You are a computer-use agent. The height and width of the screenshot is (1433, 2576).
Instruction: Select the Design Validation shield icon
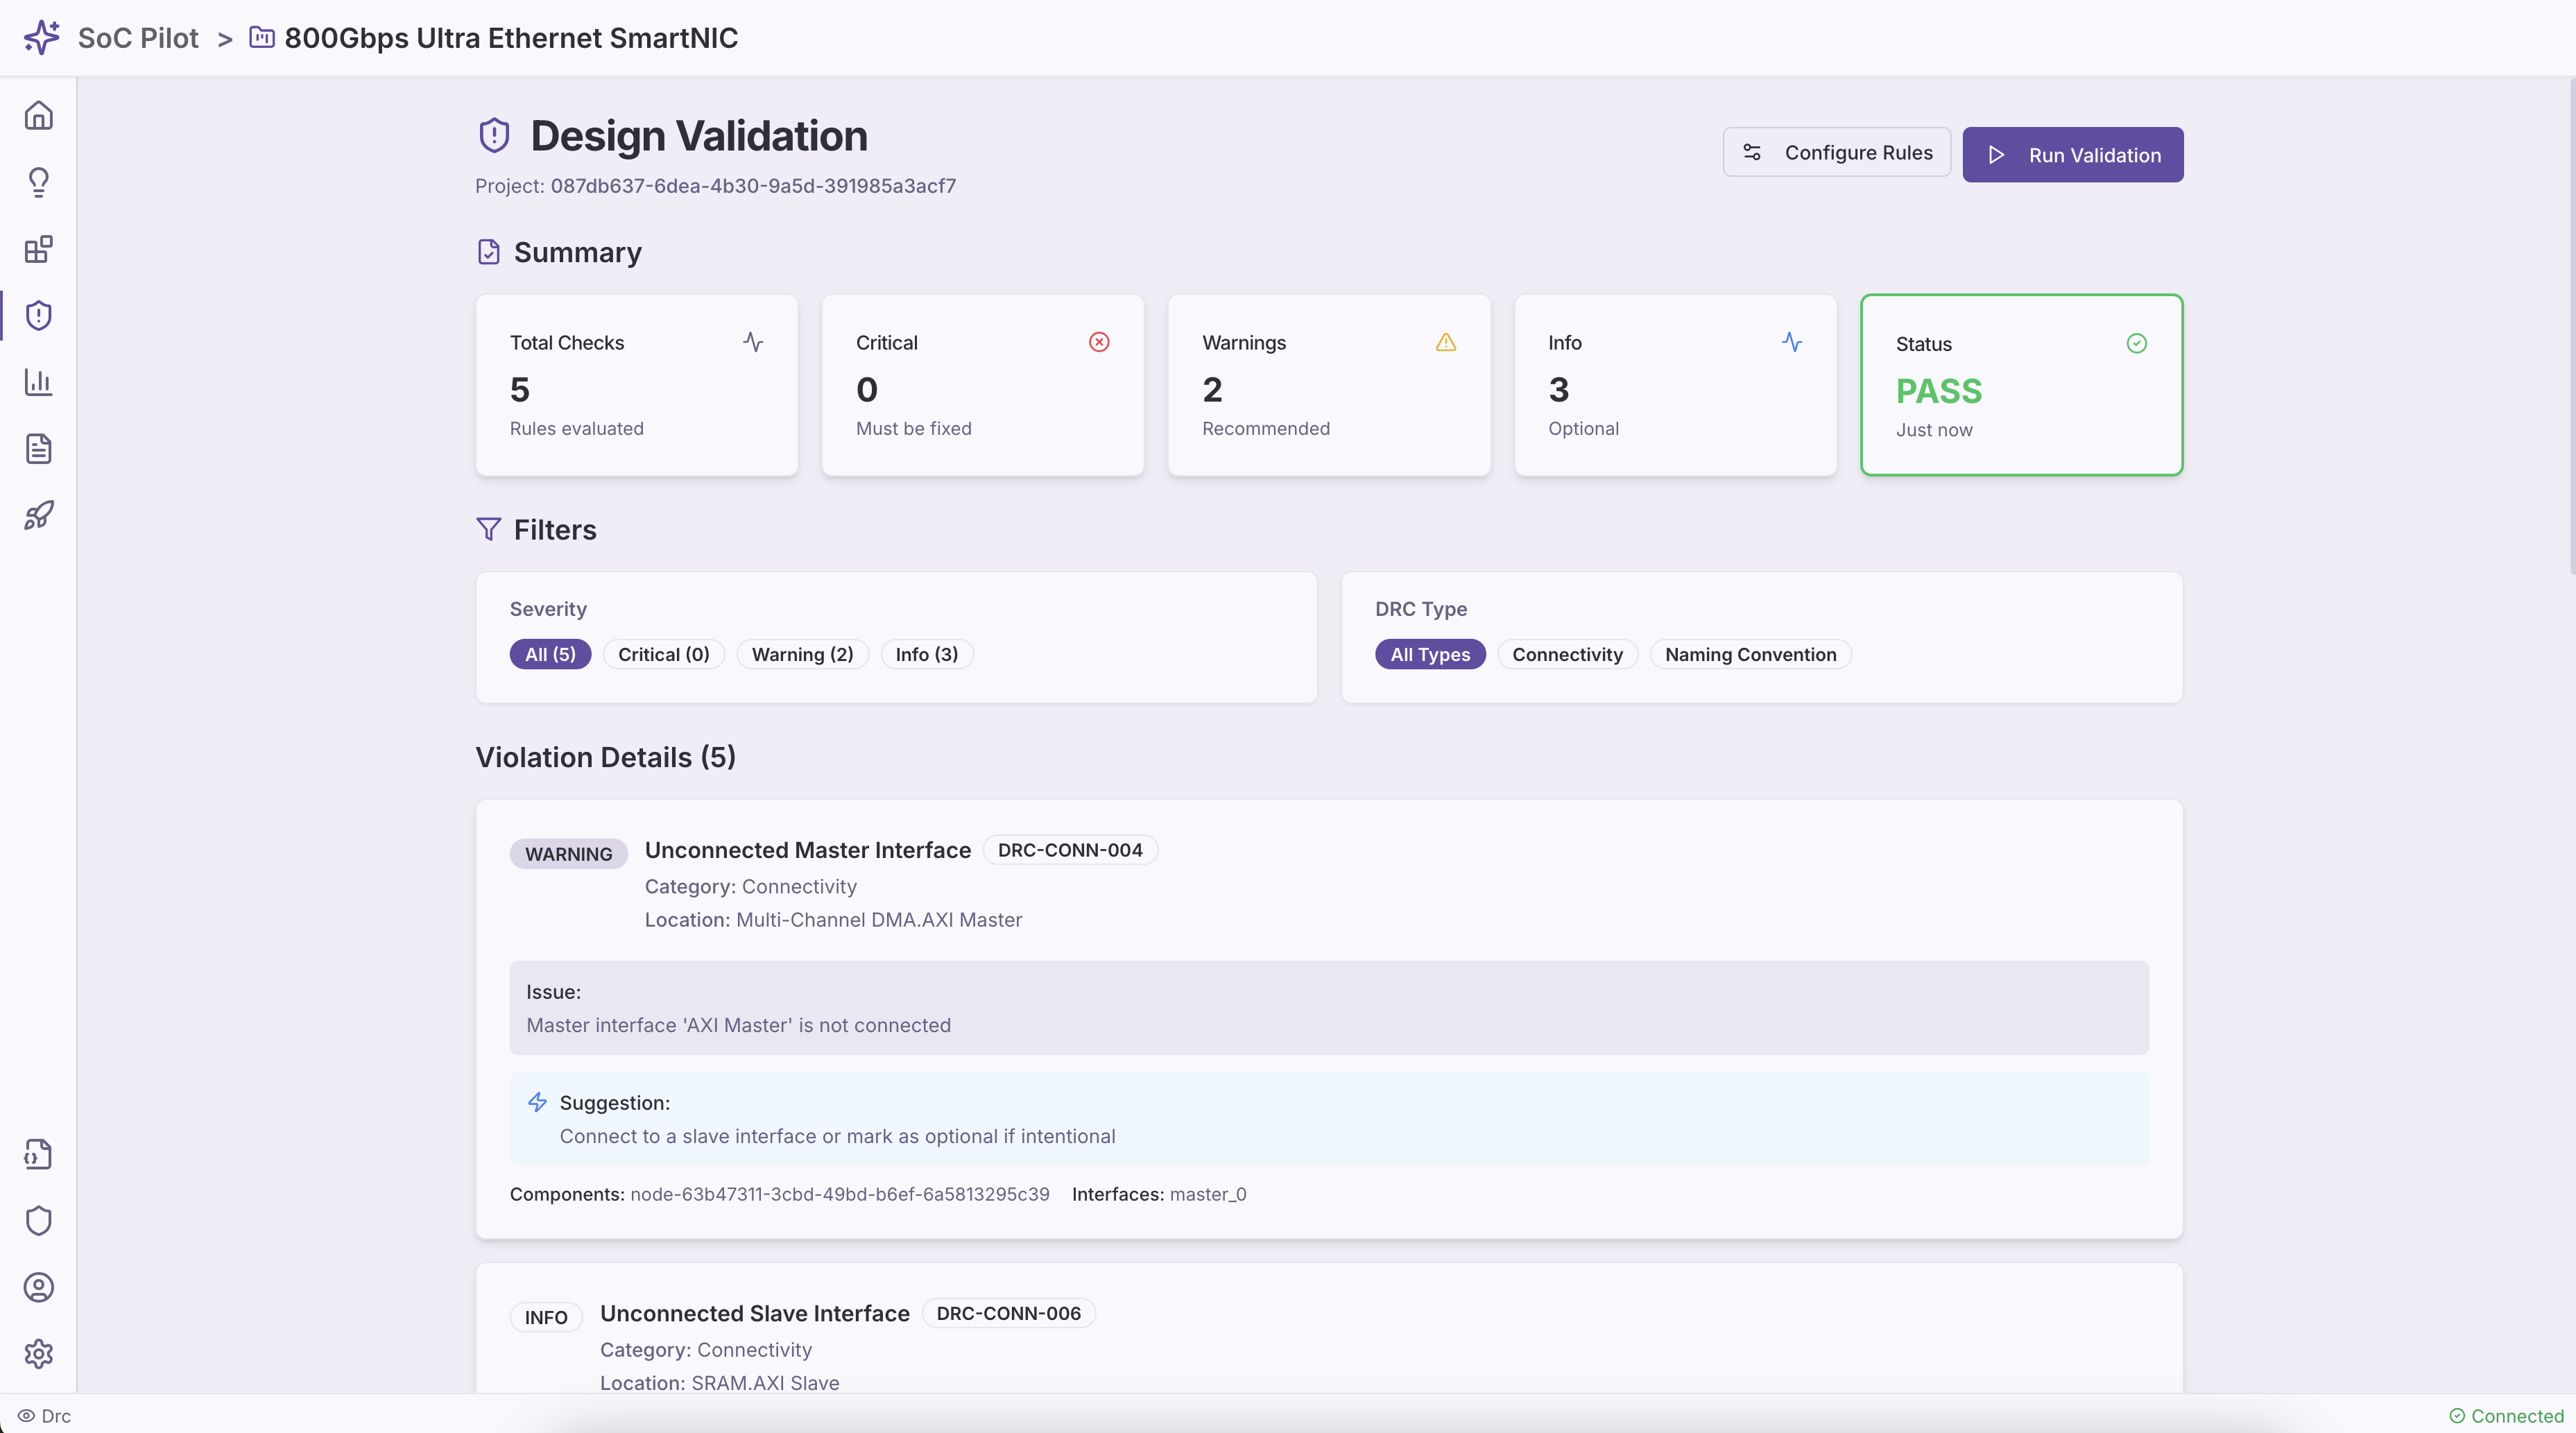tap(39, 315)
